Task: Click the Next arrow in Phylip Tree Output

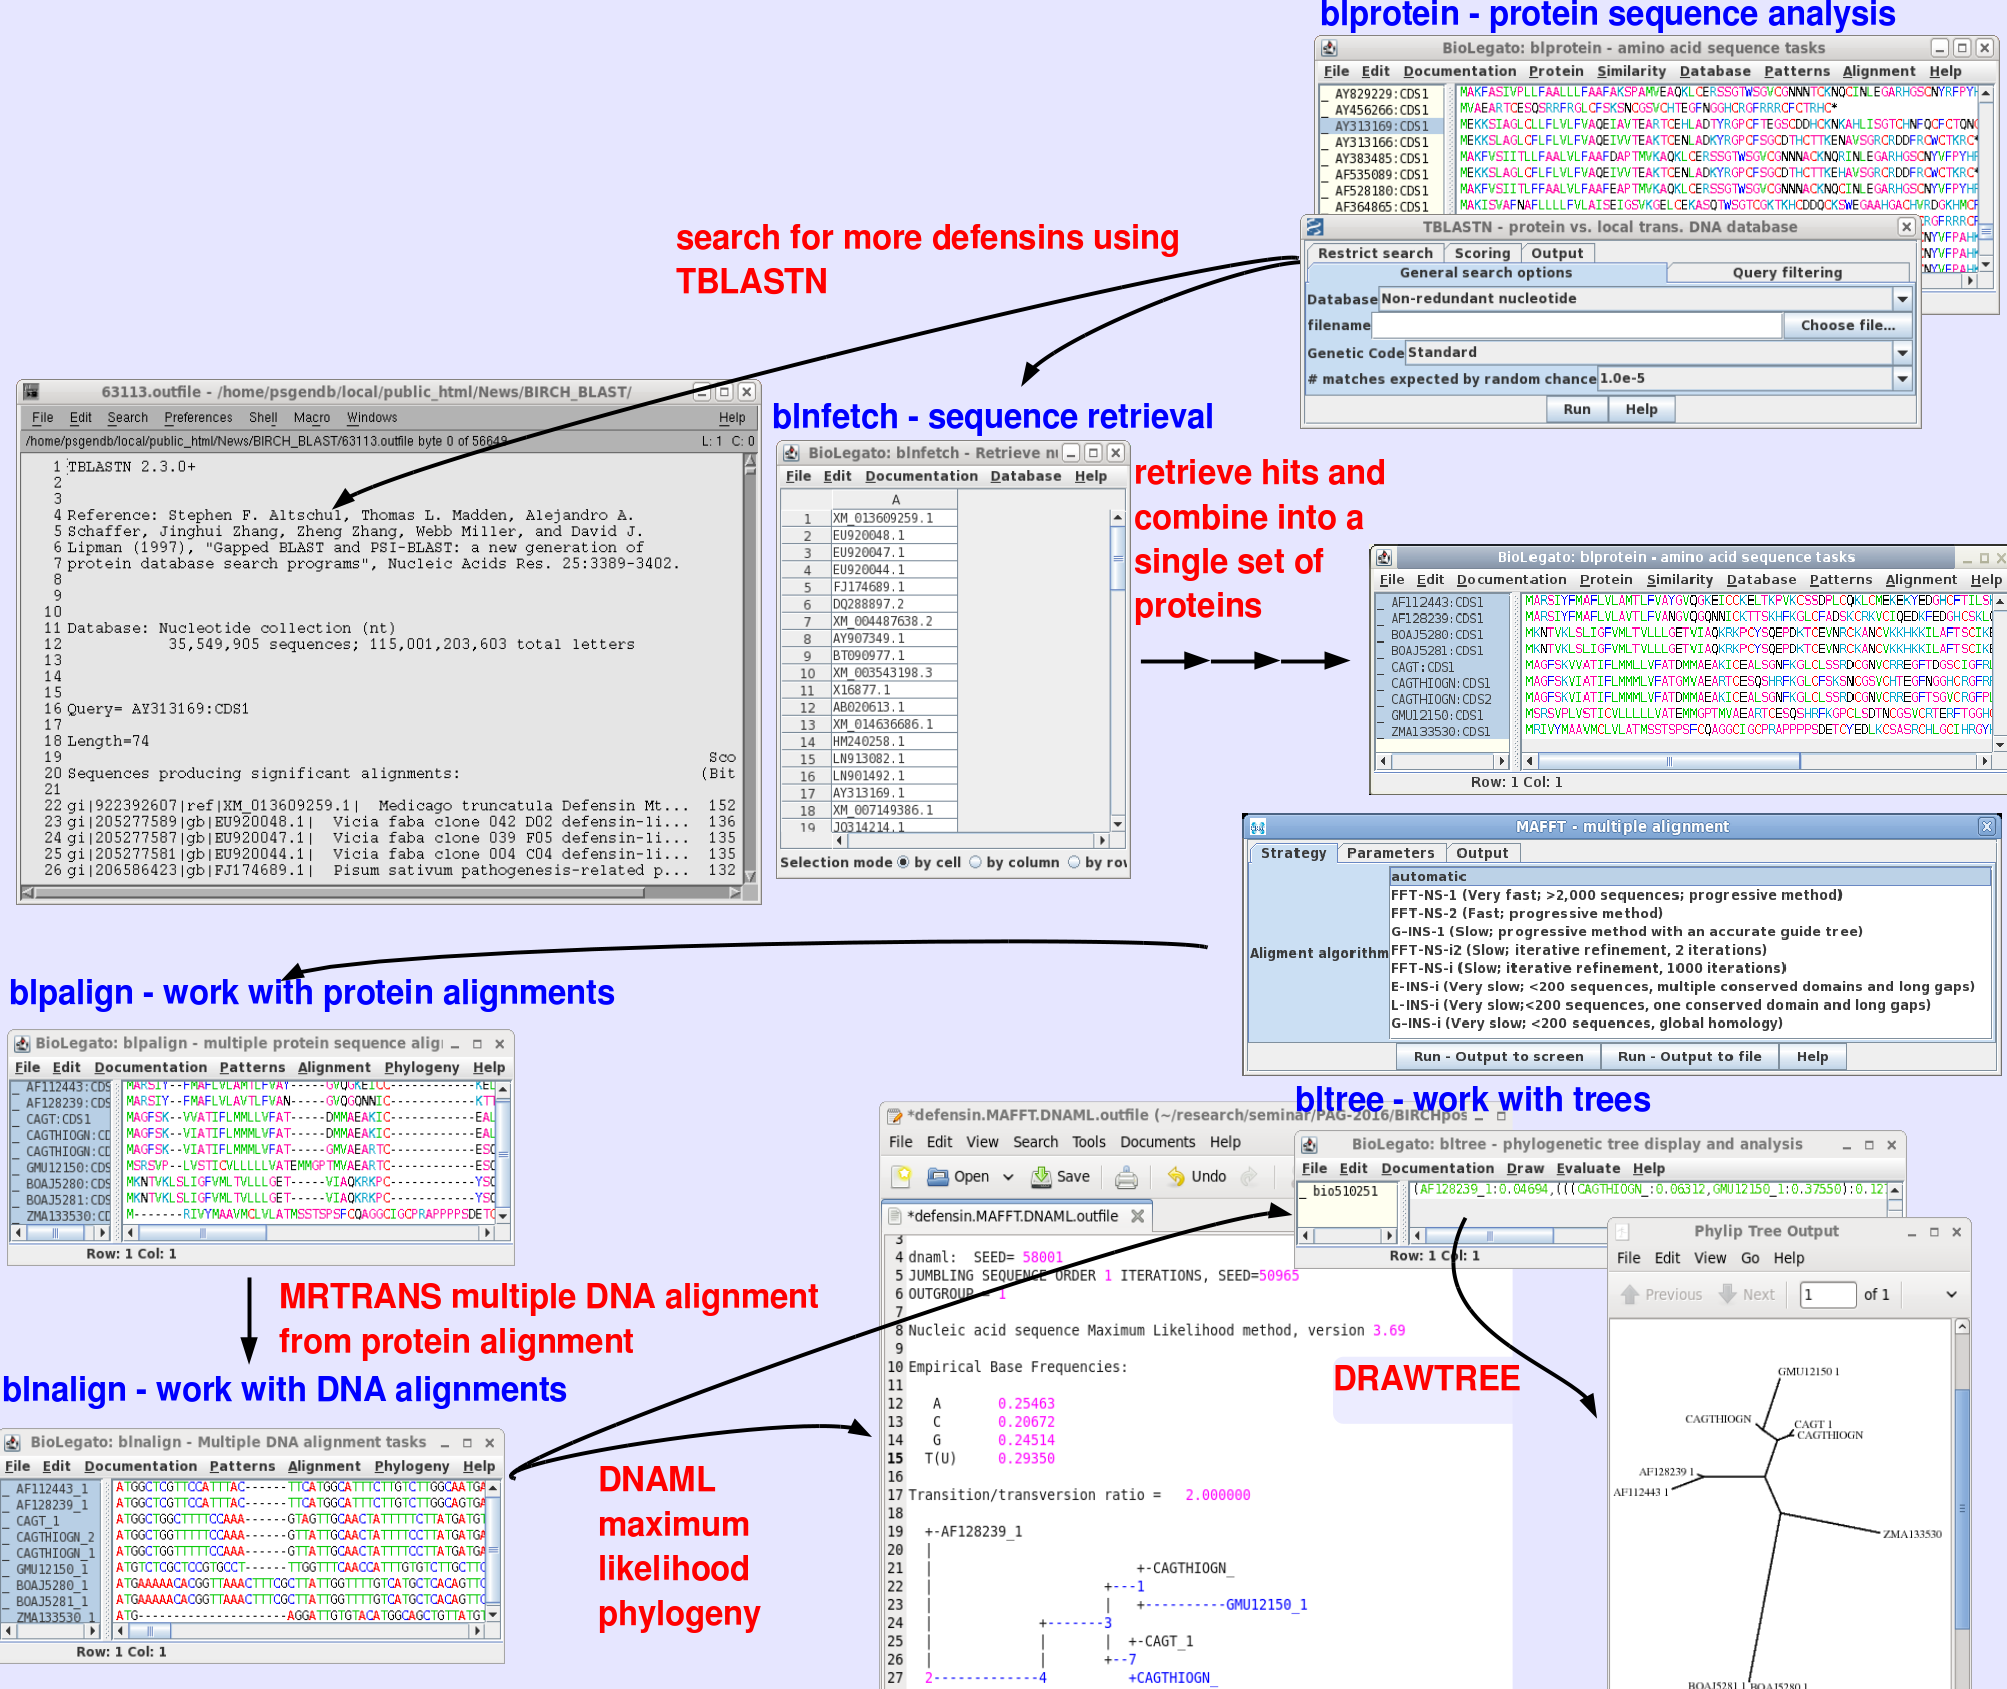Action: pos(1728,1294)
